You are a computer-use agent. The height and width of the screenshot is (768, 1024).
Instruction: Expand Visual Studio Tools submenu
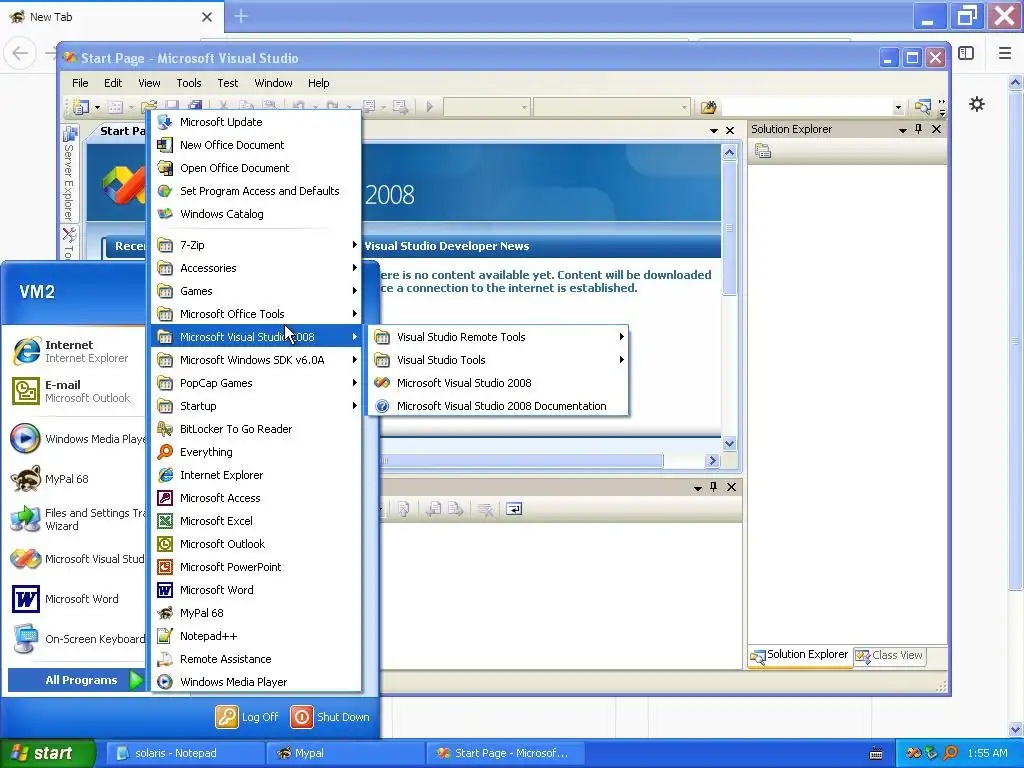pyautogui.click(x=499, y=360)
